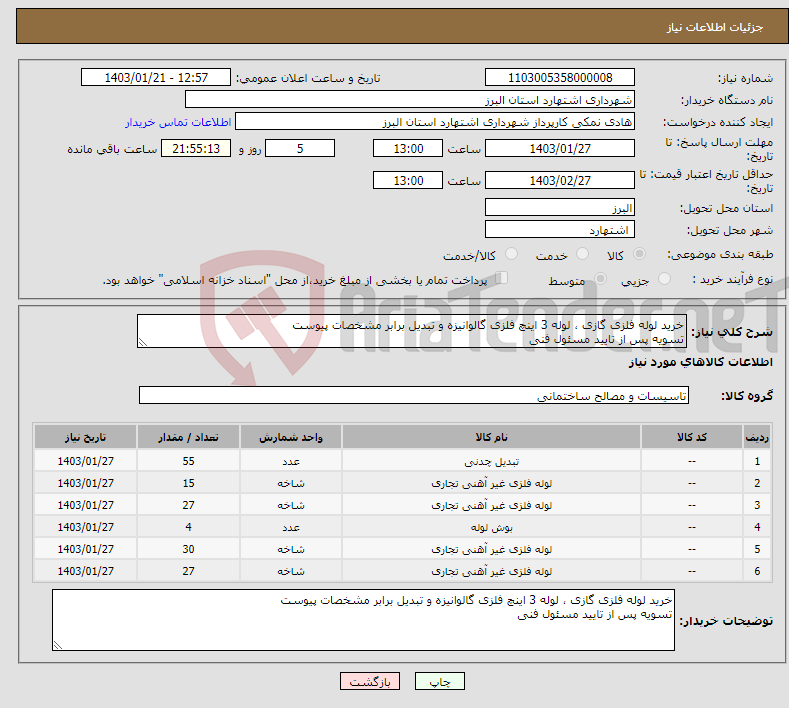Click the تاریخ نیاز column header
This screenshot has height=708, width=789.
(x=86, y=437)
